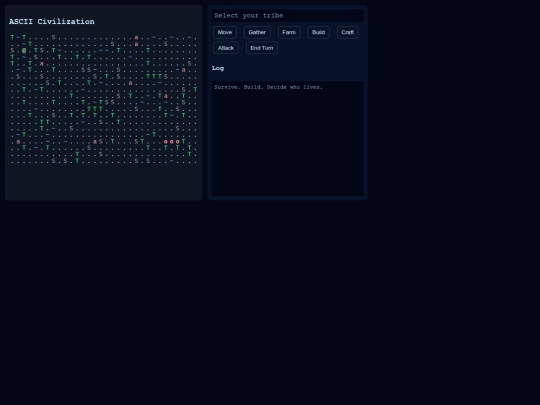End the current turn

pyautogui.click(x=262, y=48)
